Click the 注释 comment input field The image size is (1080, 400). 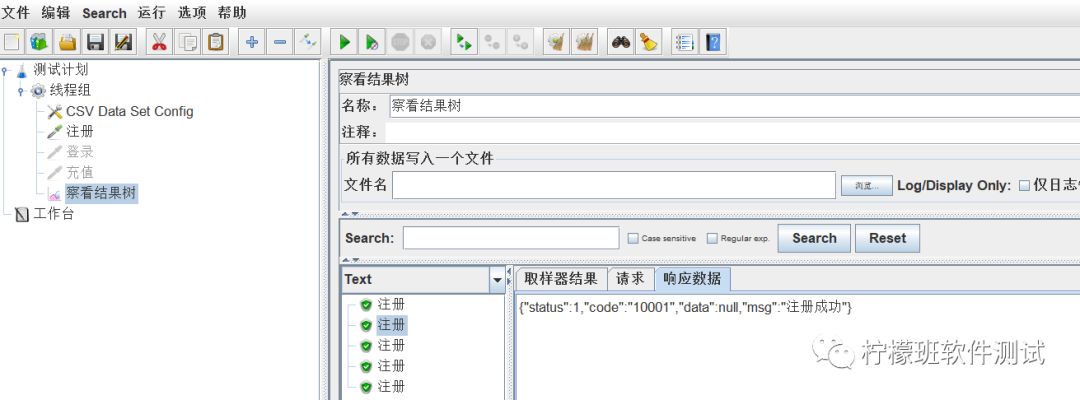(733, 132)
